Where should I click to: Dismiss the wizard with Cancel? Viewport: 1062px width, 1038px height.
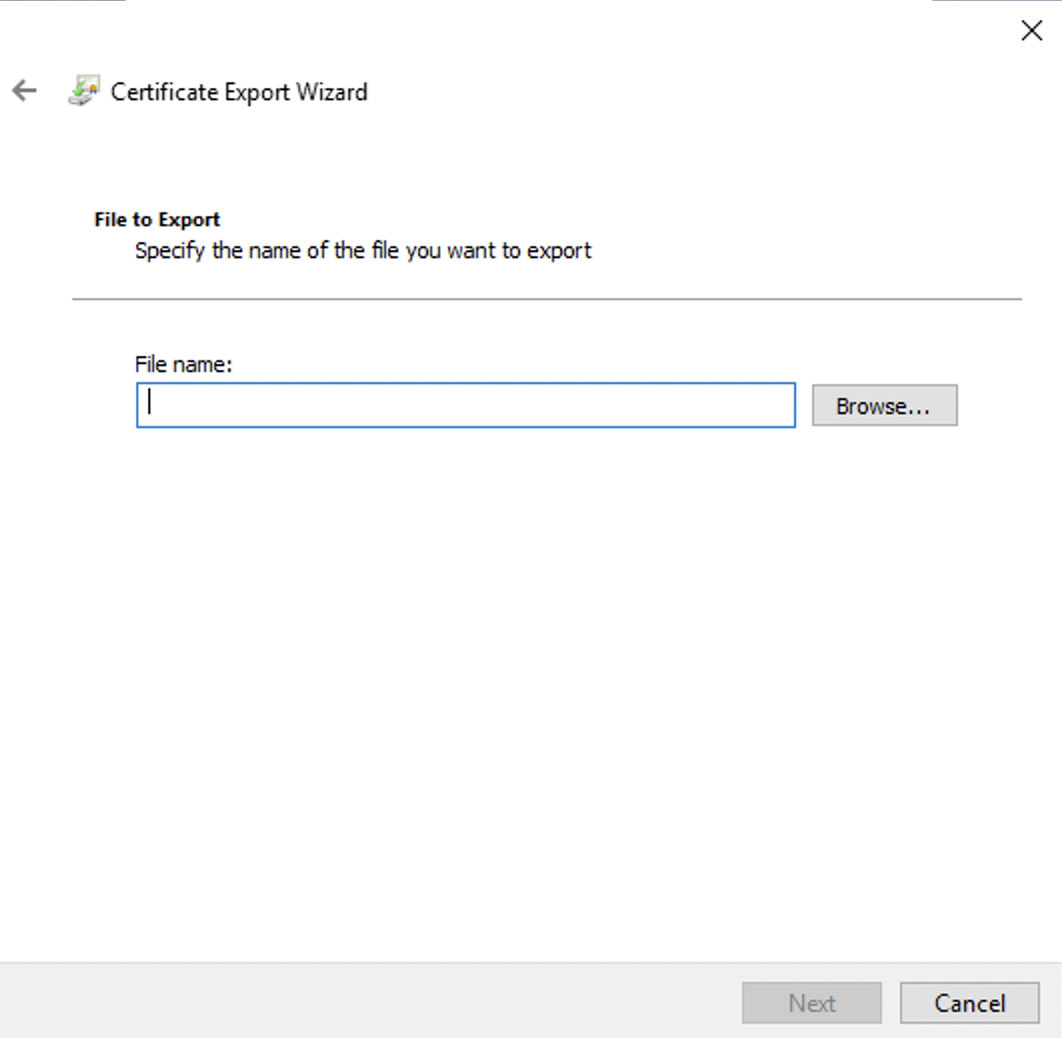(968, 1003)
